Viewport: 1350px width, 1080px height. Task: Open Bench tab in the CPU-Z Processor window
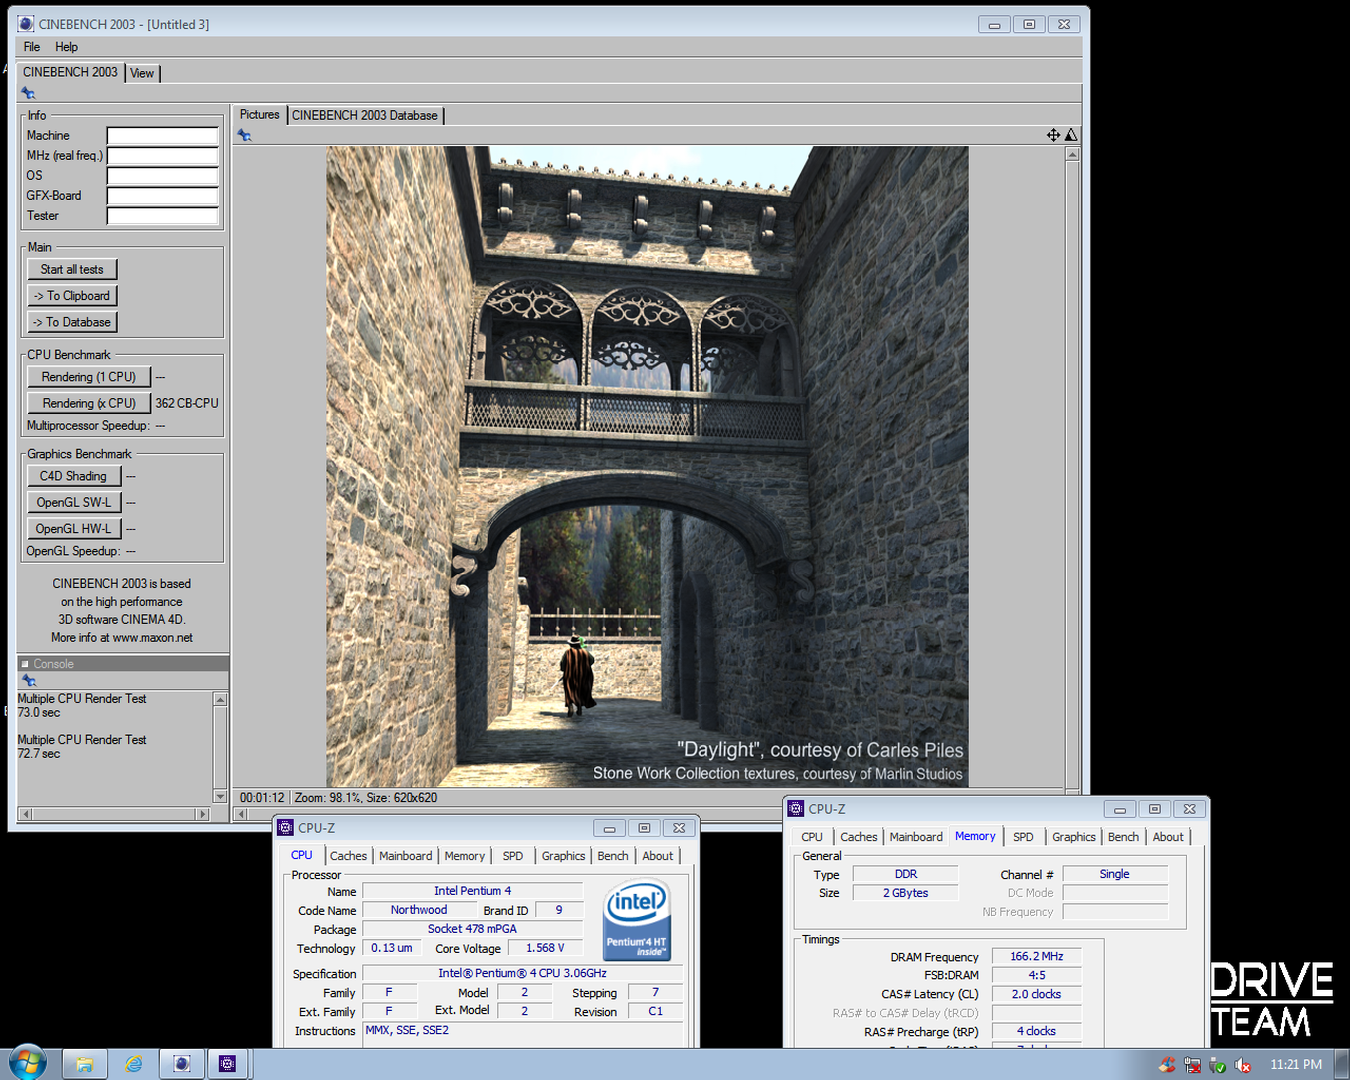[613, 856]
